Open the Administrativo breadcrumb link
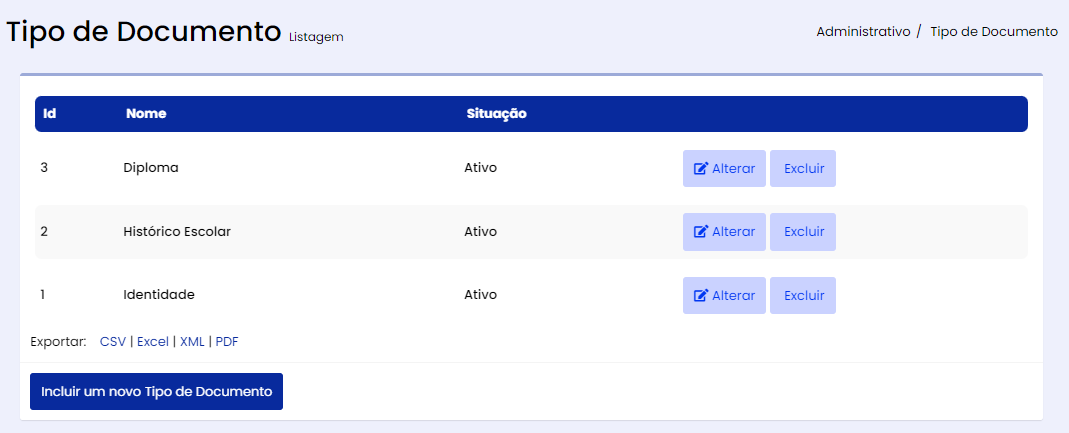 (x=863, y=32)
